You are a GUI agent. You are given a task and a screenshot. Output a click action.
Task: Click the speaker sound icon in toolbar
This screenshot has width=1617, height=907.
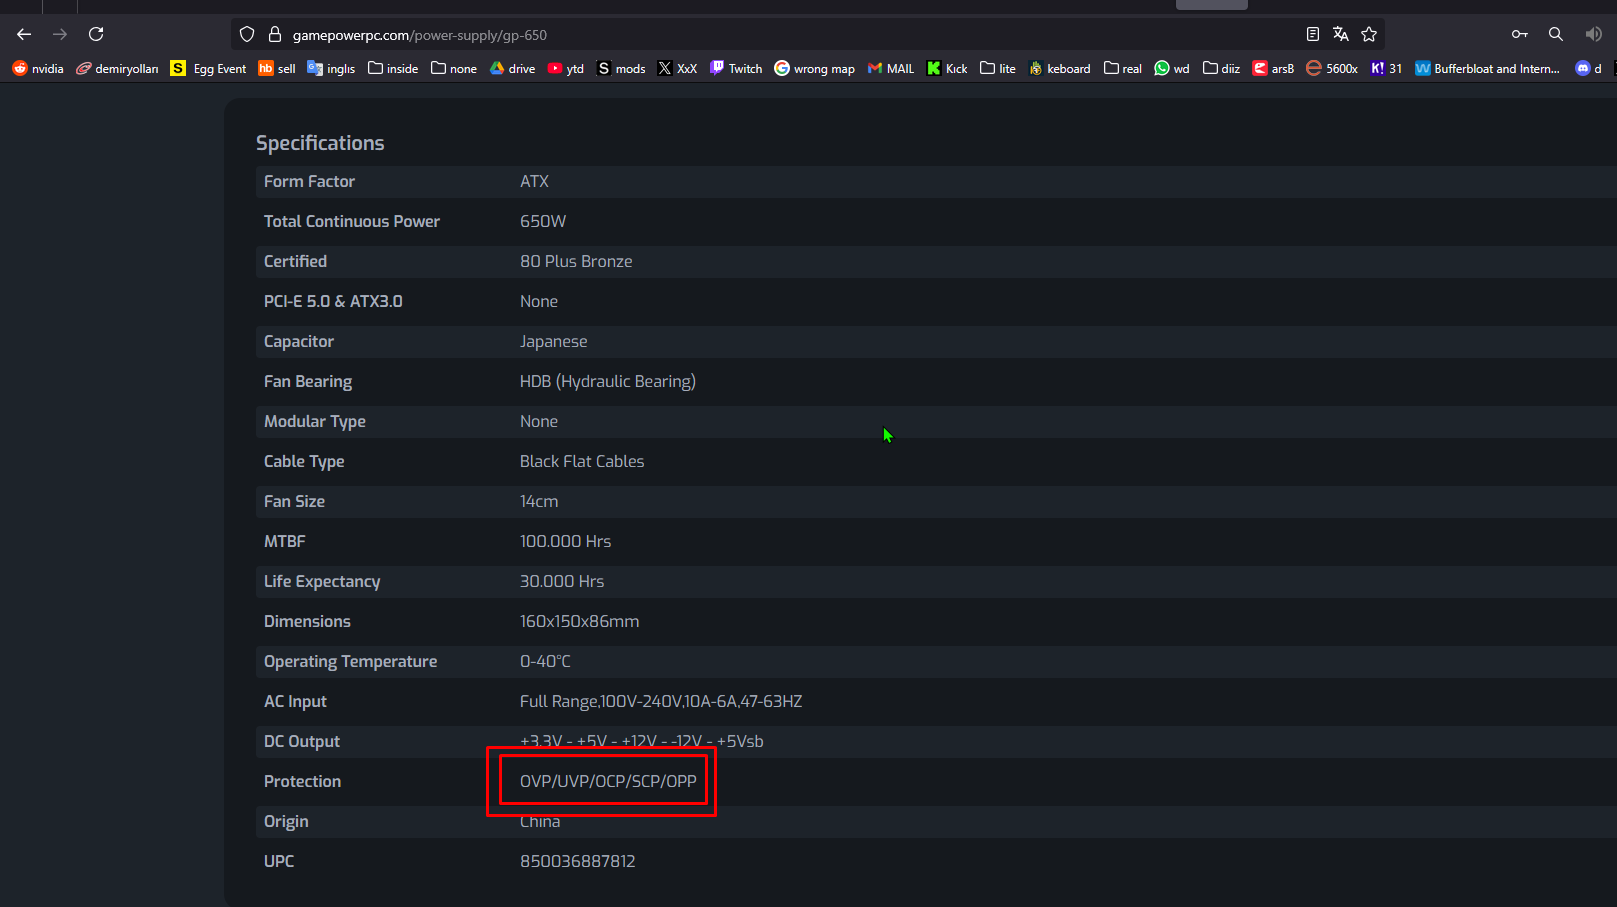1593,34
